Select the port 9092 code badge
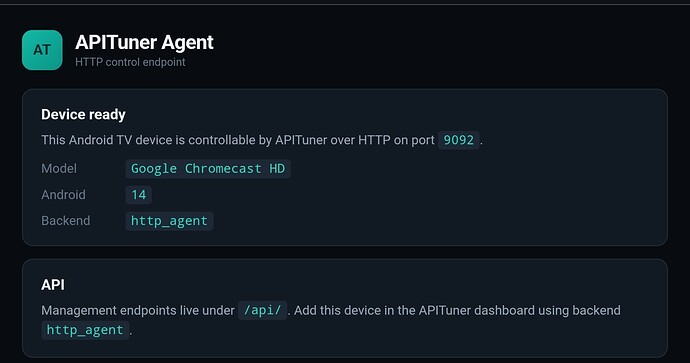This screenshot has width=690, height=363. [x=459, y=140]
